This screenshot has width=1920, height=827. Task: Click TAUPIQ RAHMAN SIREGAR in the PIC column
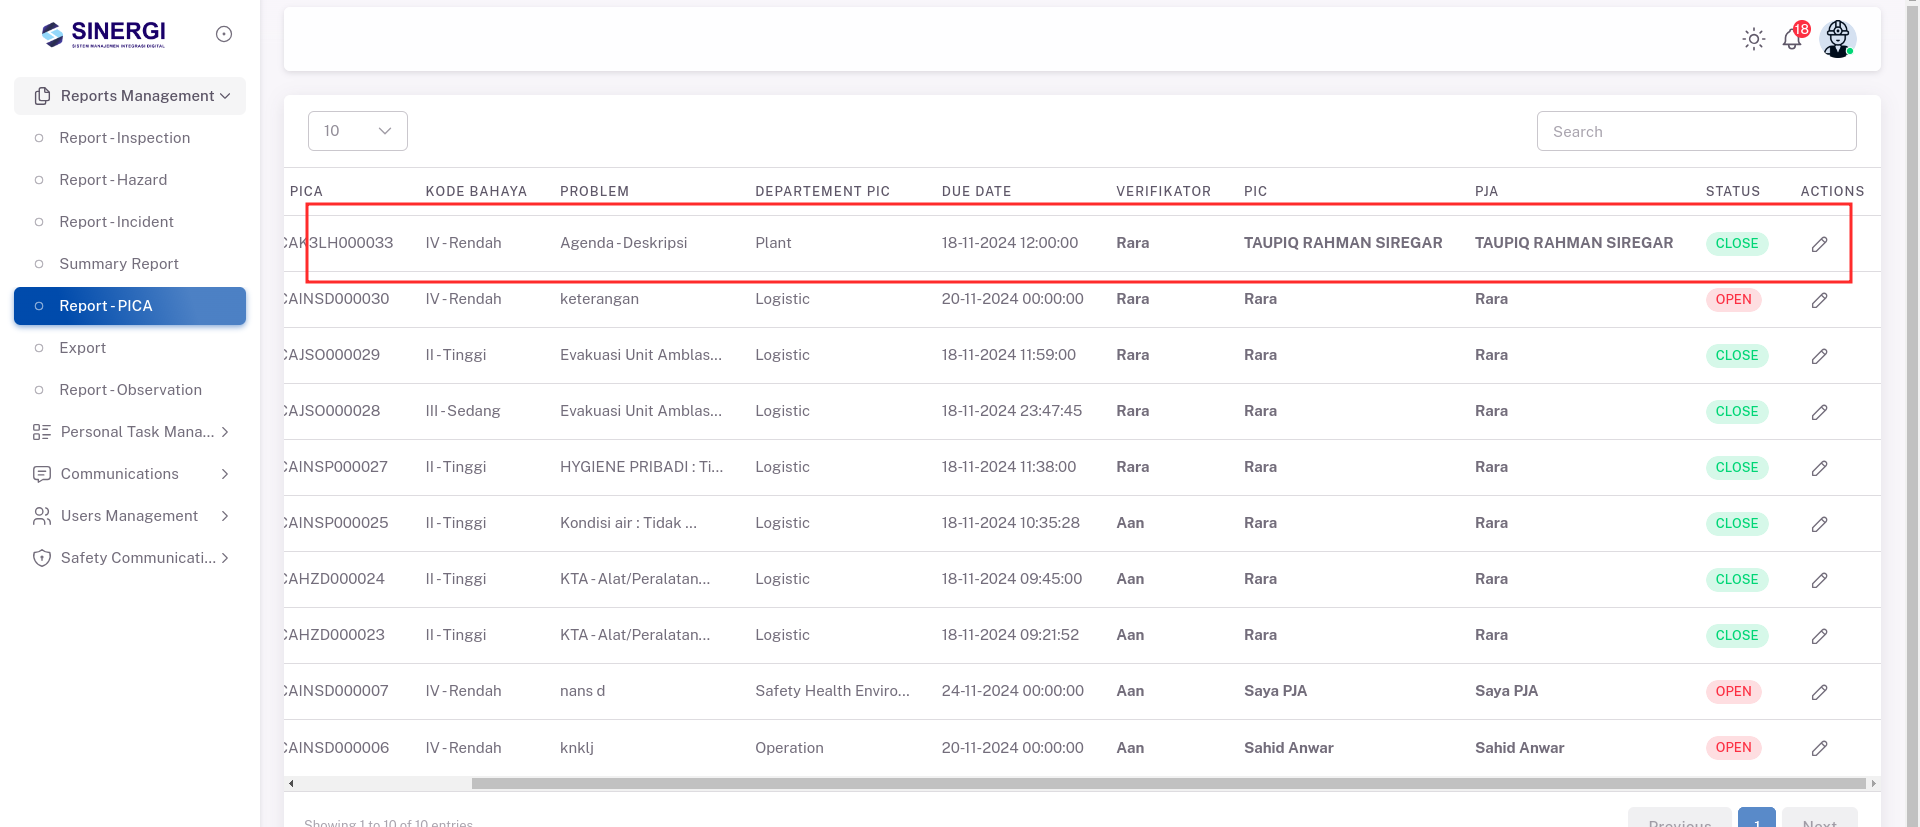point(1343,243)
